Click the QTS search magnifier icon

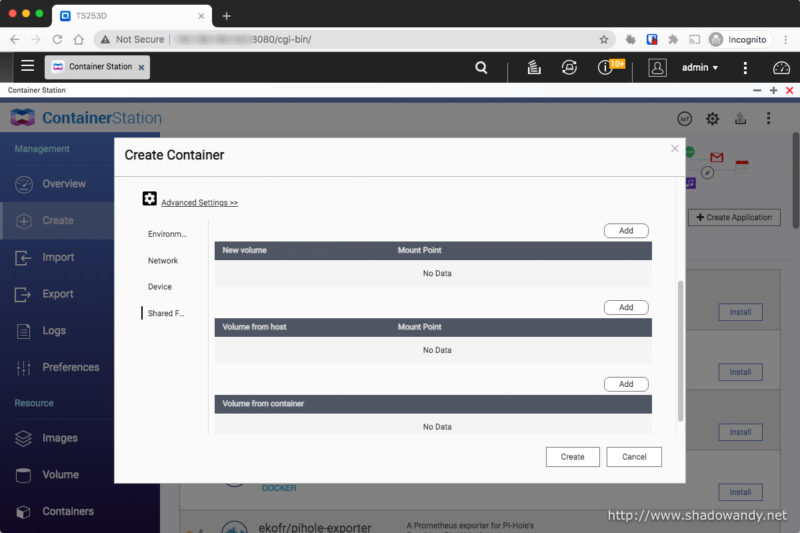point(481,67)
